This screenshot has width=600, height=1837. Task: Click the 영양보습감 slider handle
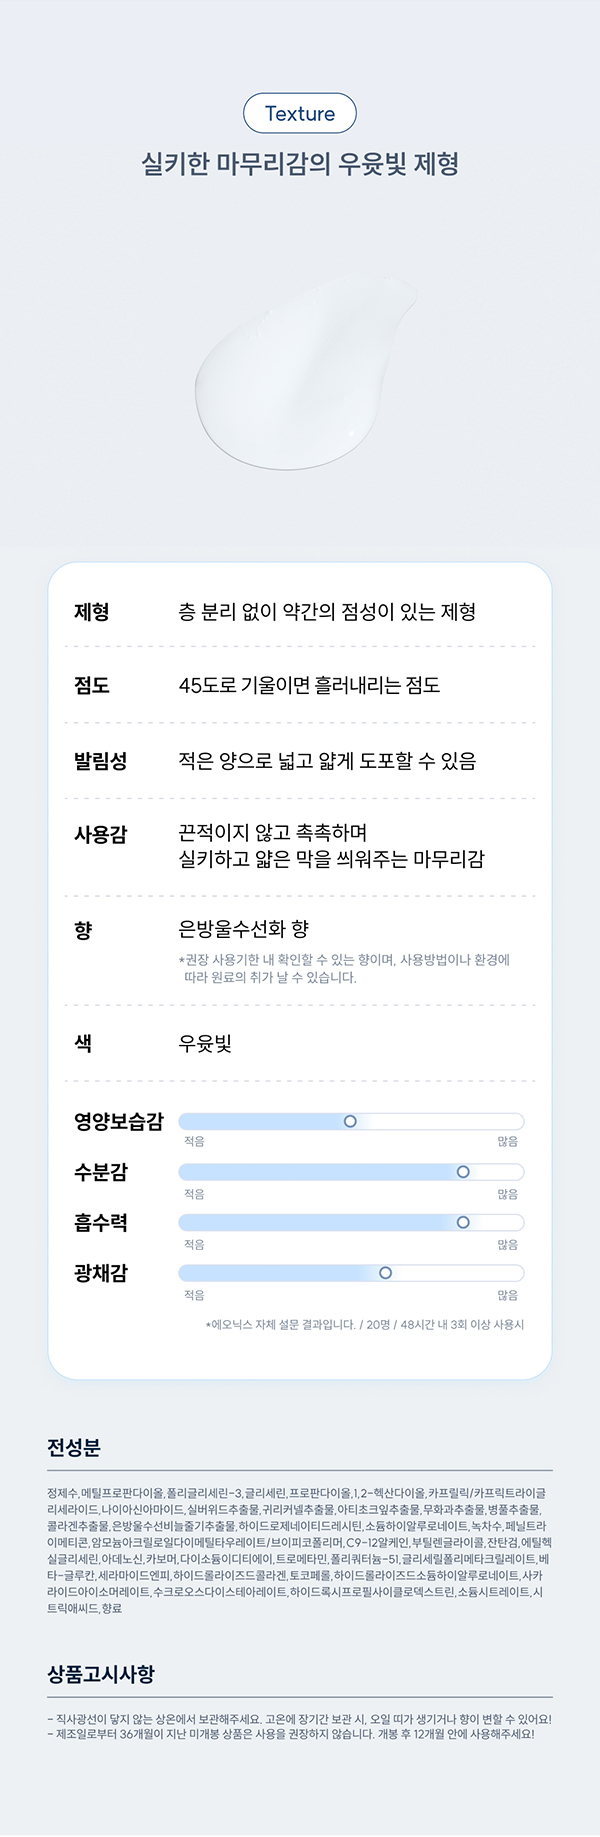[x=350, y=1121]
